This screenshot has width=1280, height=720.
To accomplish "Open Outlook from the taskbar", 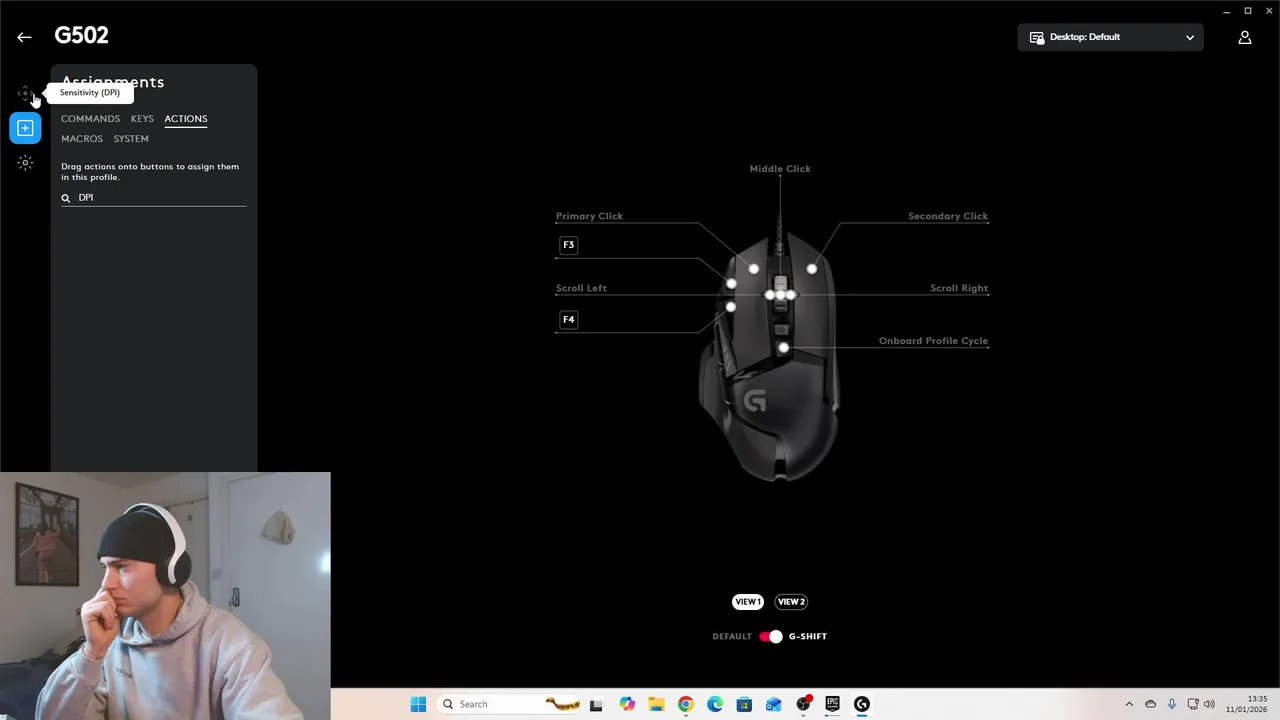I will (x=773, y=704).
